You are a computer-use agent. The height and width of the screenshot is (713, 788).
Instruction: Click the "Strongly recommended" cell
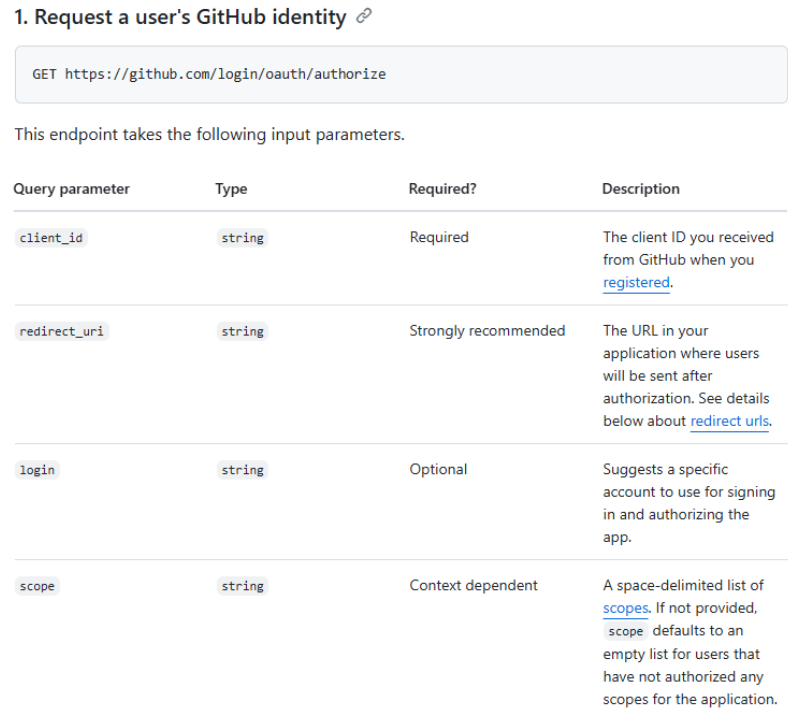[x=487, y=330]
